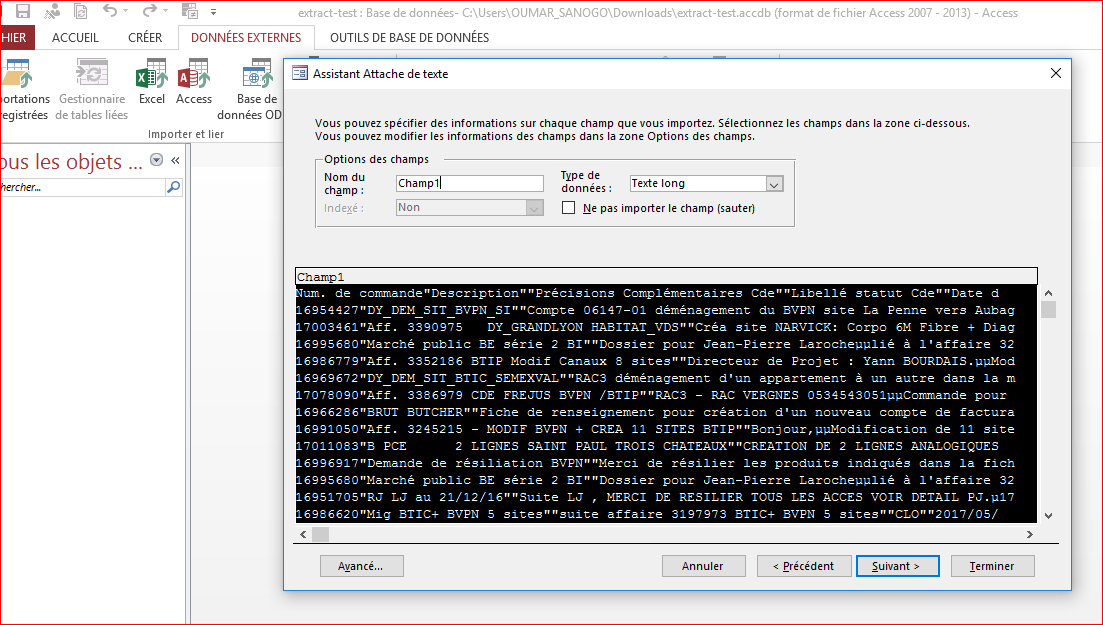
Task: Click the Nom du champ input field
Action: (470, 184)
